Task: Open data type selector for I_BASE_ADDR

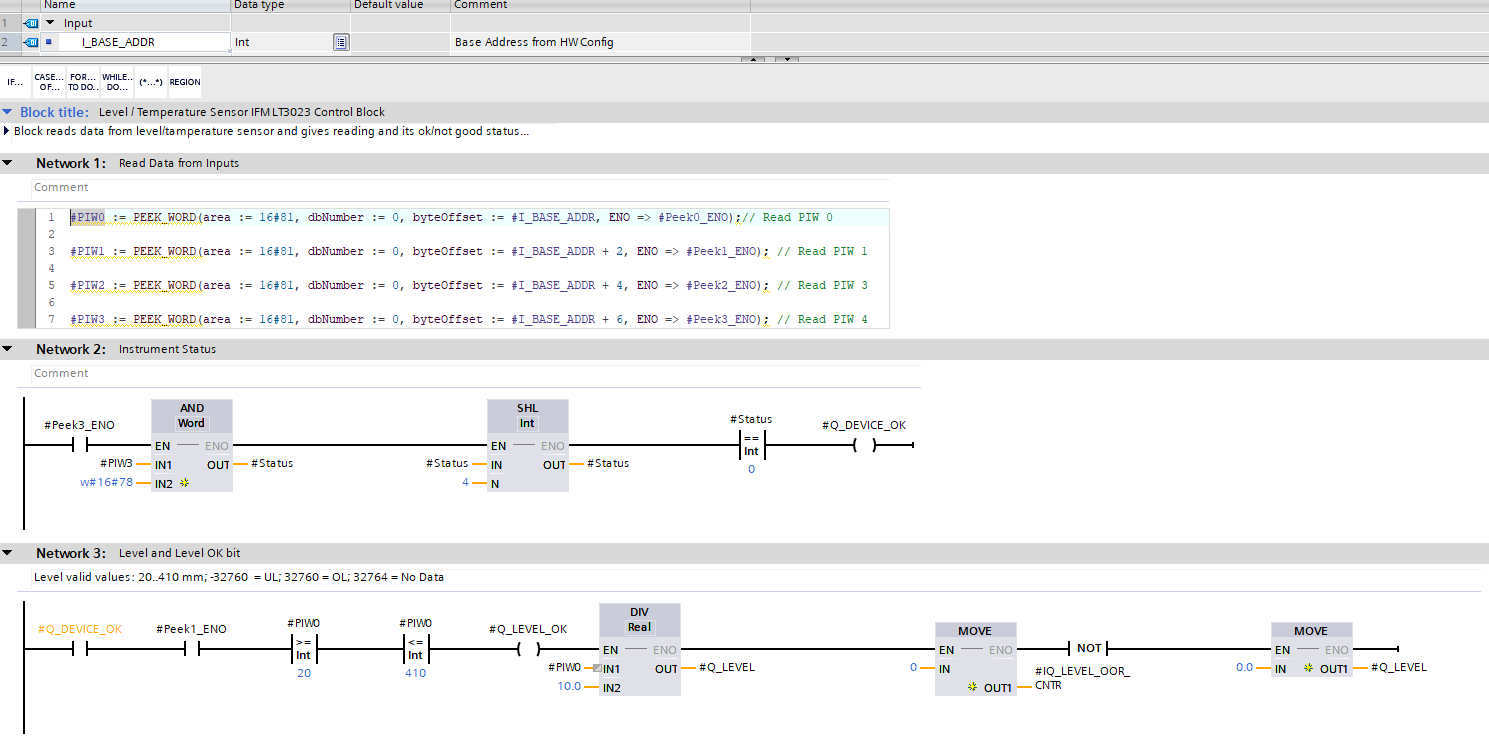Action: pyautogui.click(x=341, y=42)
